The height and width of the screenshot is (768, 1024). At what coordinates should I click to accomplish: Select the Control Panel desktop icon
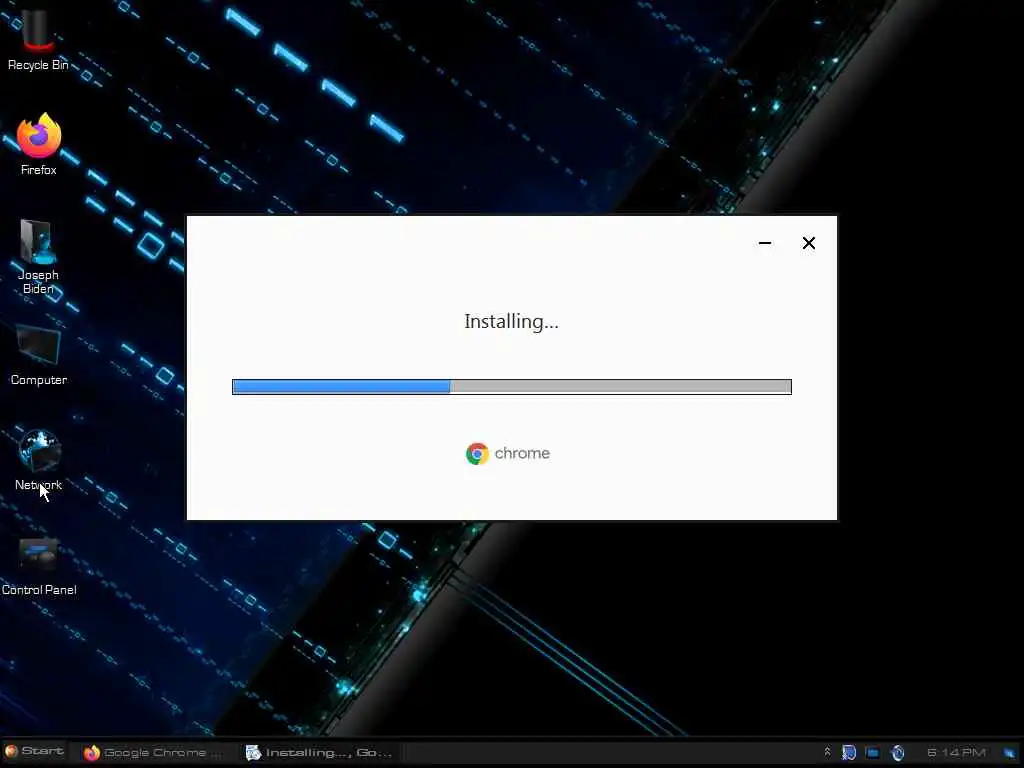click(39, 566)
